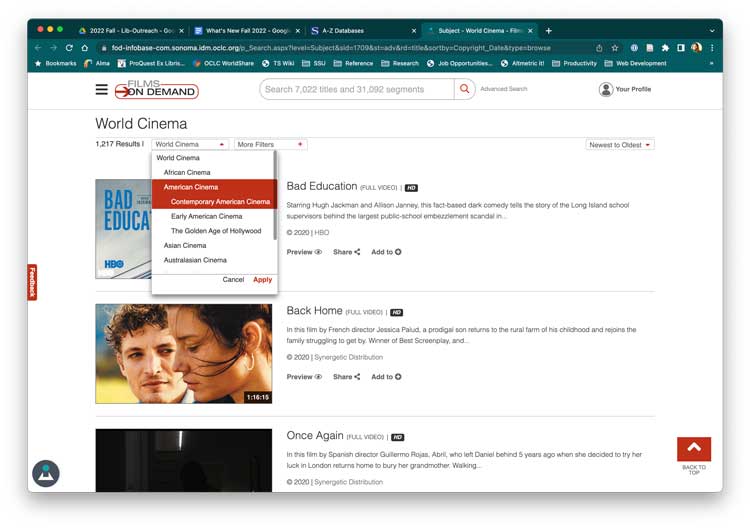Open the hamburger navigation menu
This screenshot has width=750, height=528.
point(101,89)
